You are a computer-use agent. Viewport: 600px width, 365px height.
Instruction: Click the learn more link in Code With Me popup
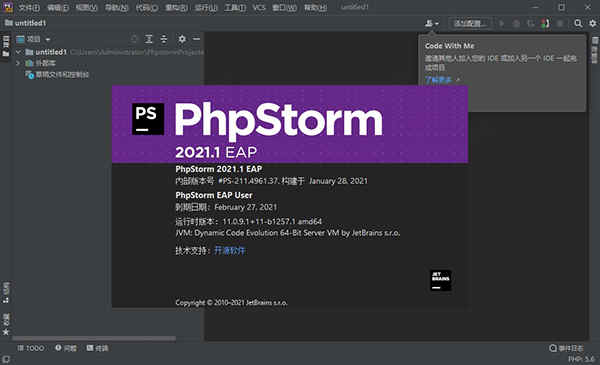point(439,80)
